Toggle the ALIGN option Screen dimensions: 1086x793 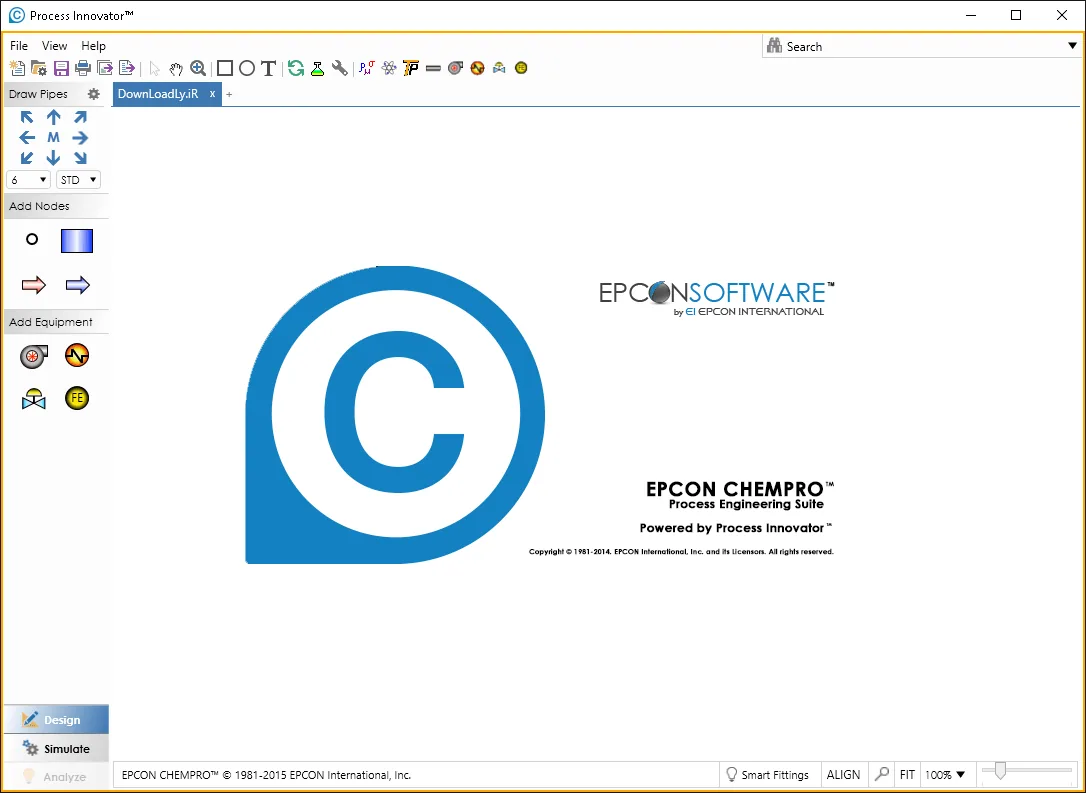pos(844,774)
